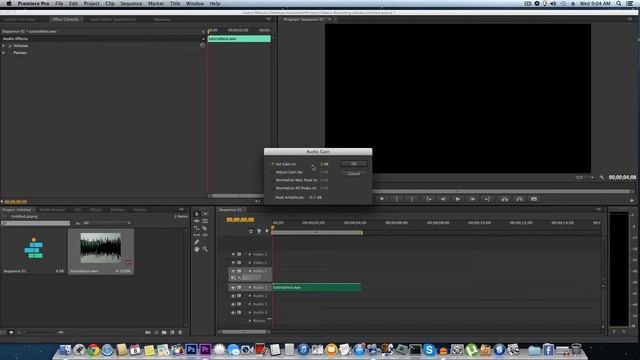Image resolution: width=640 pixels, height=360 pixels.
Task: Select Set Gain to radio option
Action: click(x=272, y=164)
